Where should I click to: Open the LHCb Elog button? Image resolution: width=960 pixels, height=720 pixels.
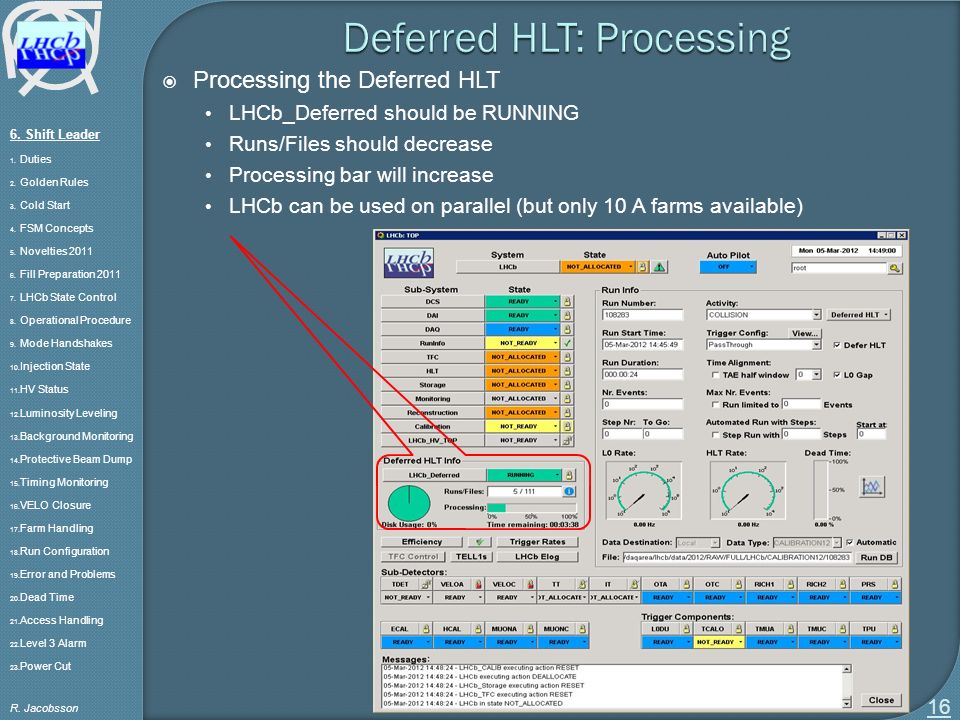point(537,557)
